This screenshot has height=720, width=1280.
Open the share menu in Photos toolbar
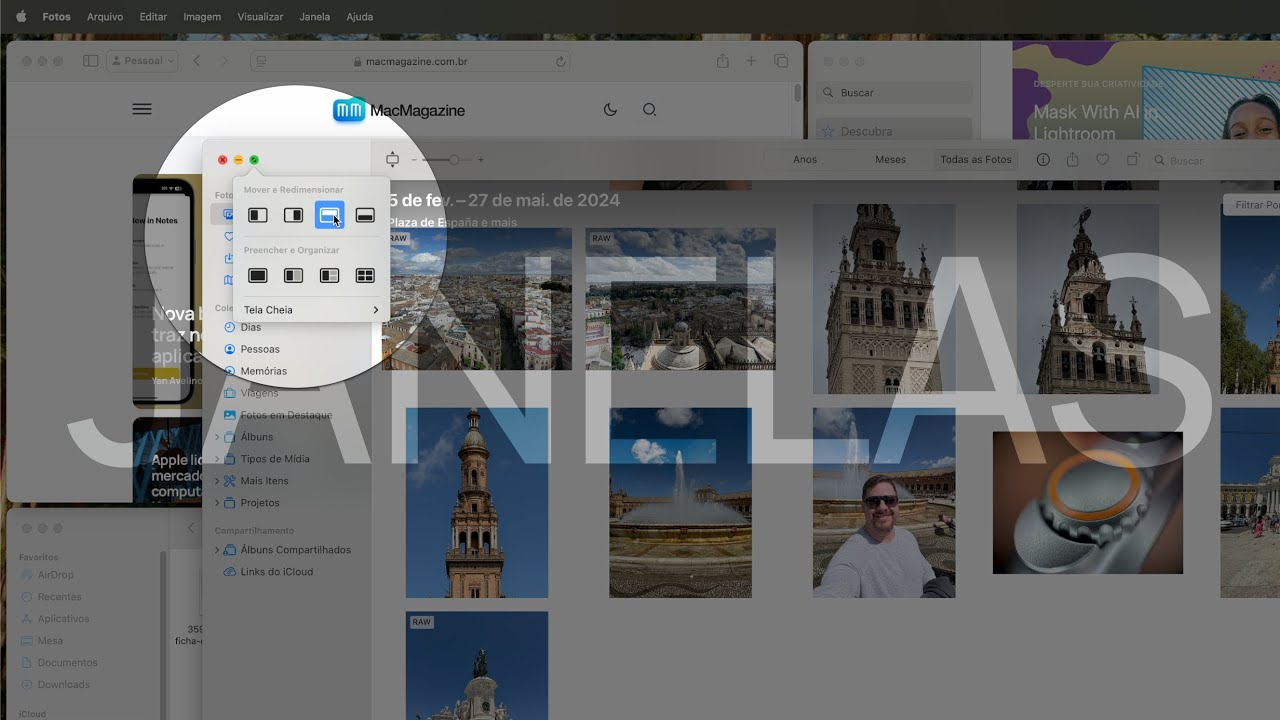(1073, 160)
